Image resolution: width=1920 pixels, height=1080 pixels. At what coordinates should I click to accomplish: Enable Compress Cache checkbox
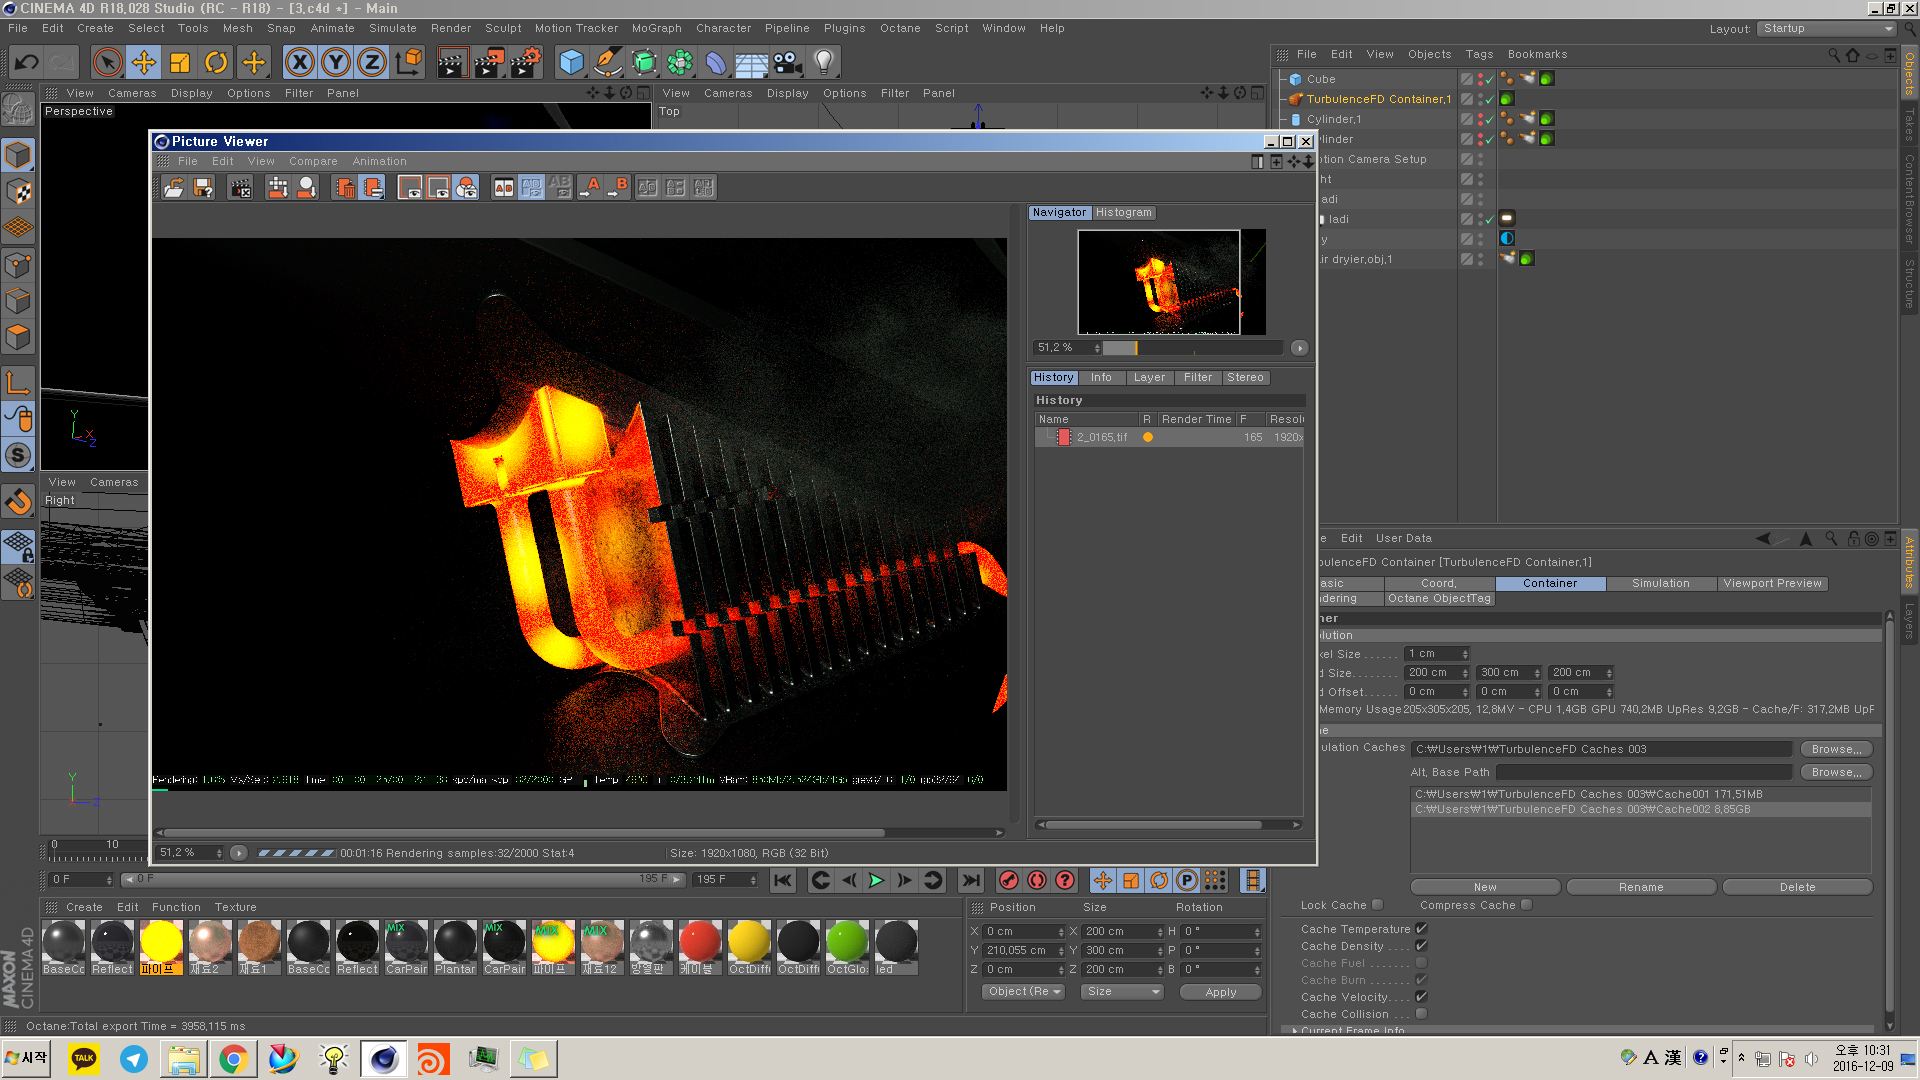(1527, 905)
